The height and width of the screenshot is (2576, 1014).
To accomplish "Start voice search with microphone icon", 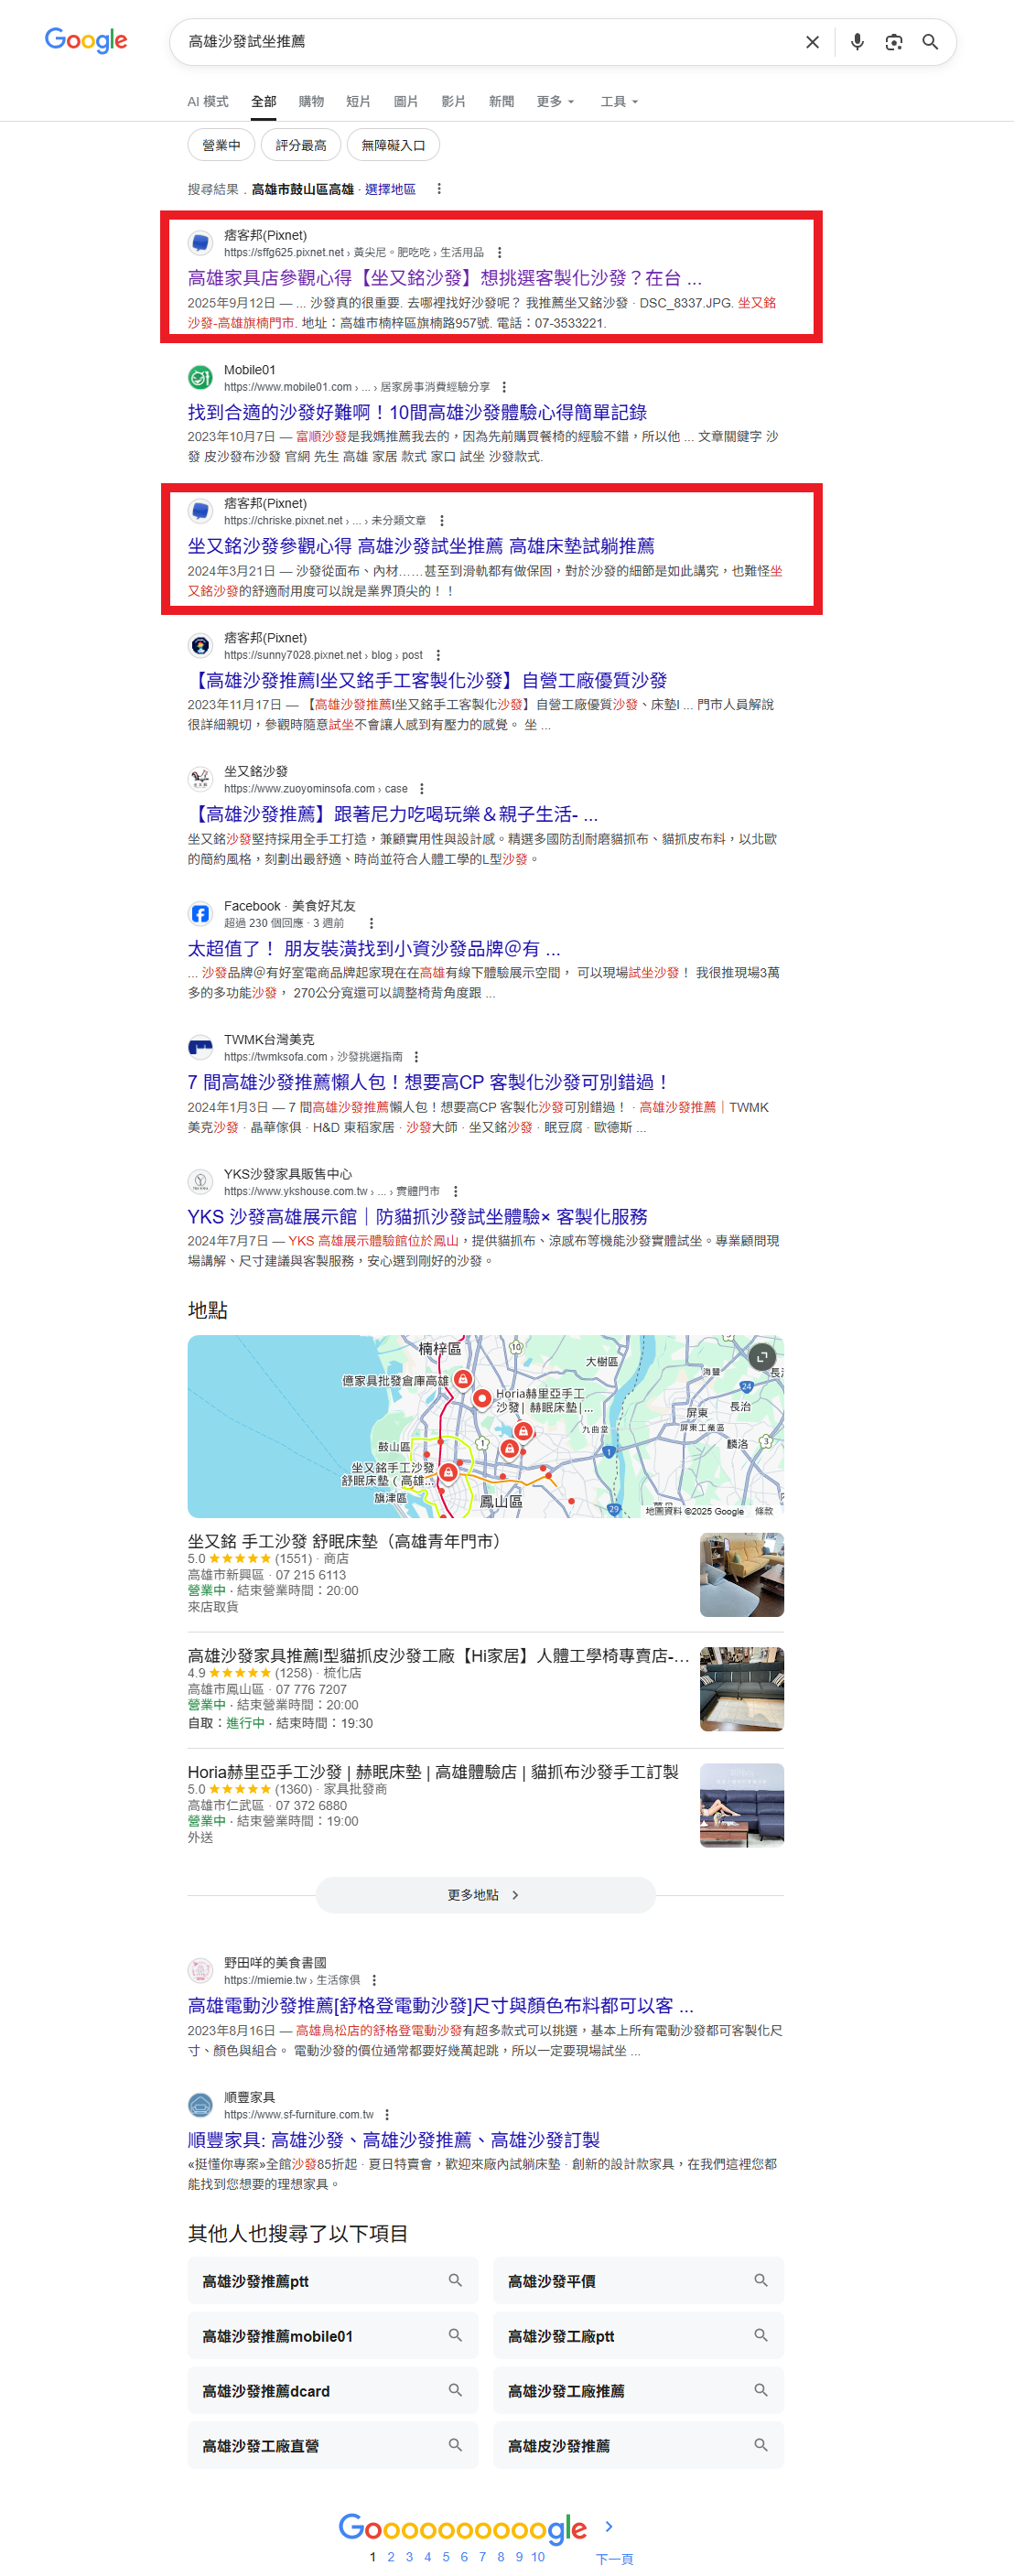I will point(857,42).
